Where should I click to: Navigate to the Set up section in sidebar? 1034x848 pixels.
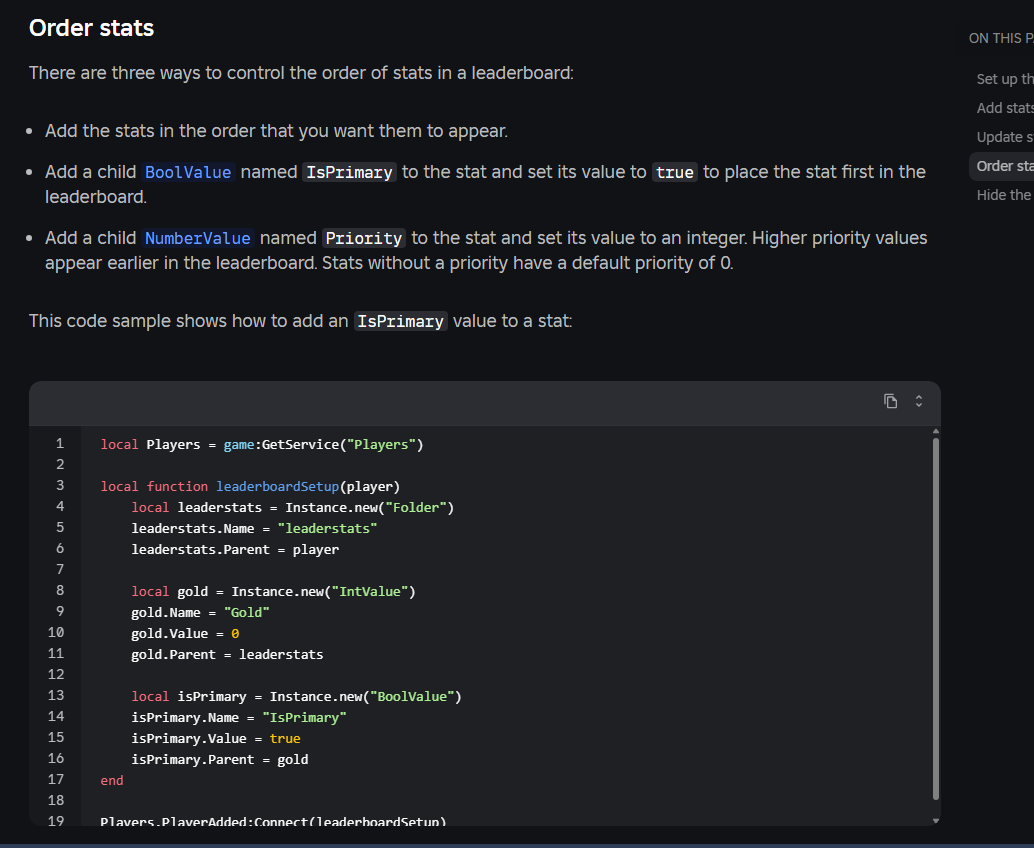pyautogui.click(x=1004, y=78)
